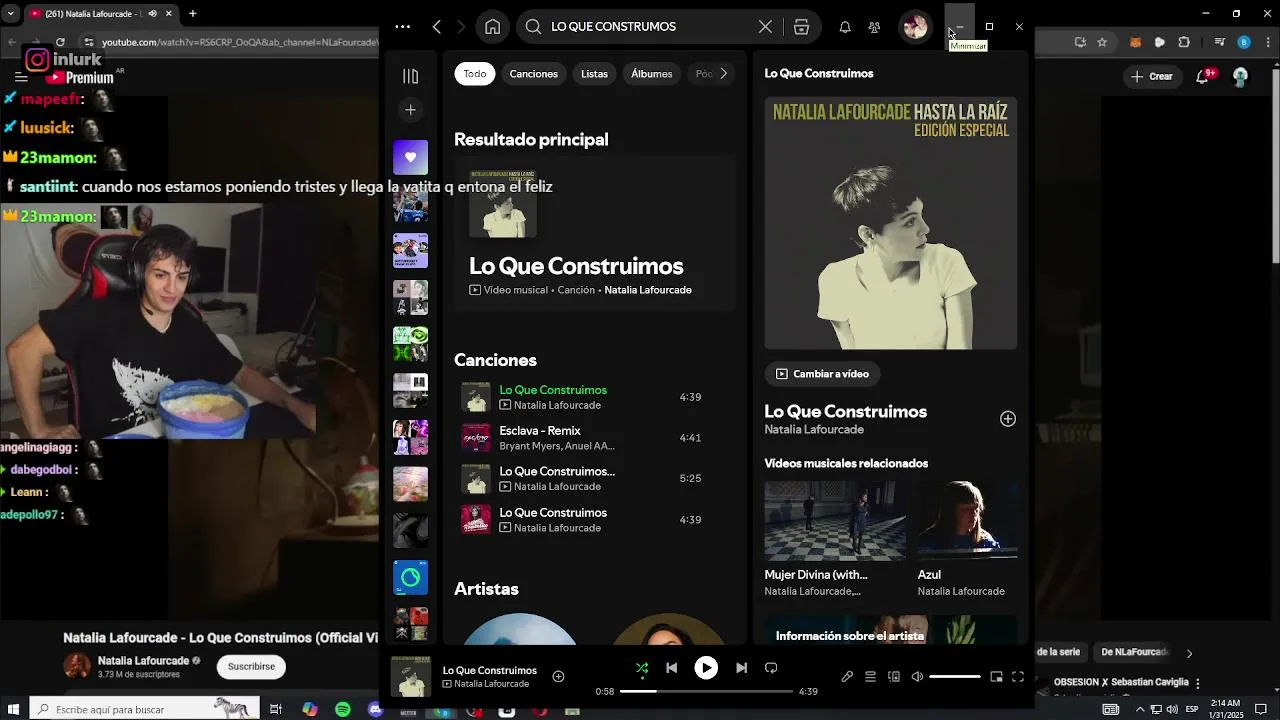1280x720 pixels.
Task: Open the Browse icon beside search
Action: pos(801,27)
